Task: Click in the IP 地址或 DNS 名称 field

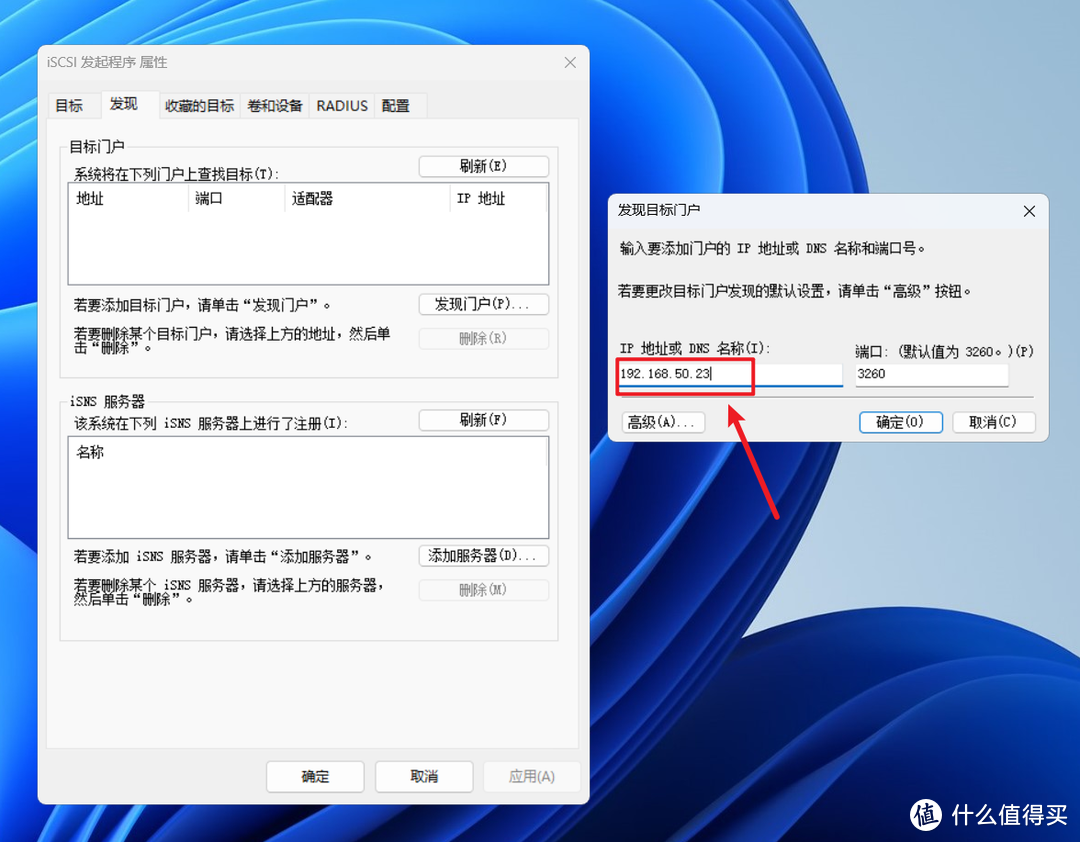Action: pyautogui.click(x=685, y=374)
